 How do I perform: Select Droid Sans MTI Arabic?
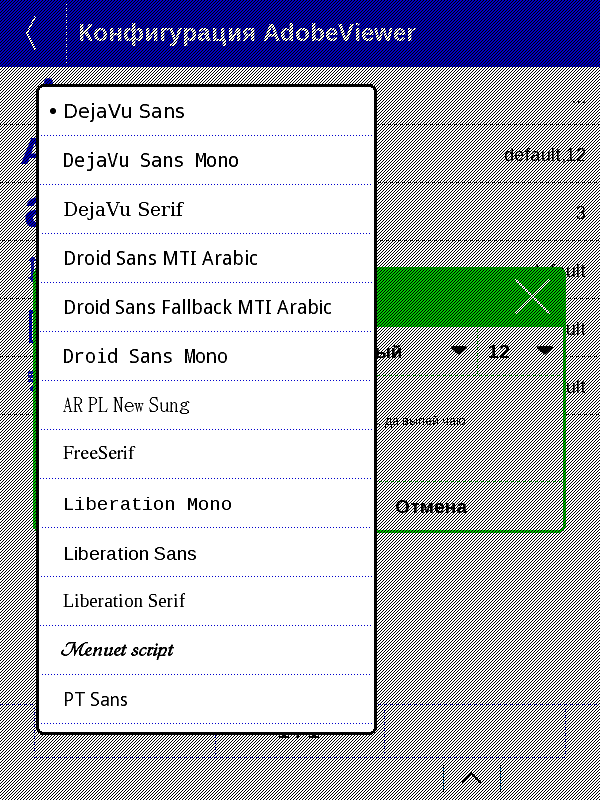click(x=207, y=258)
